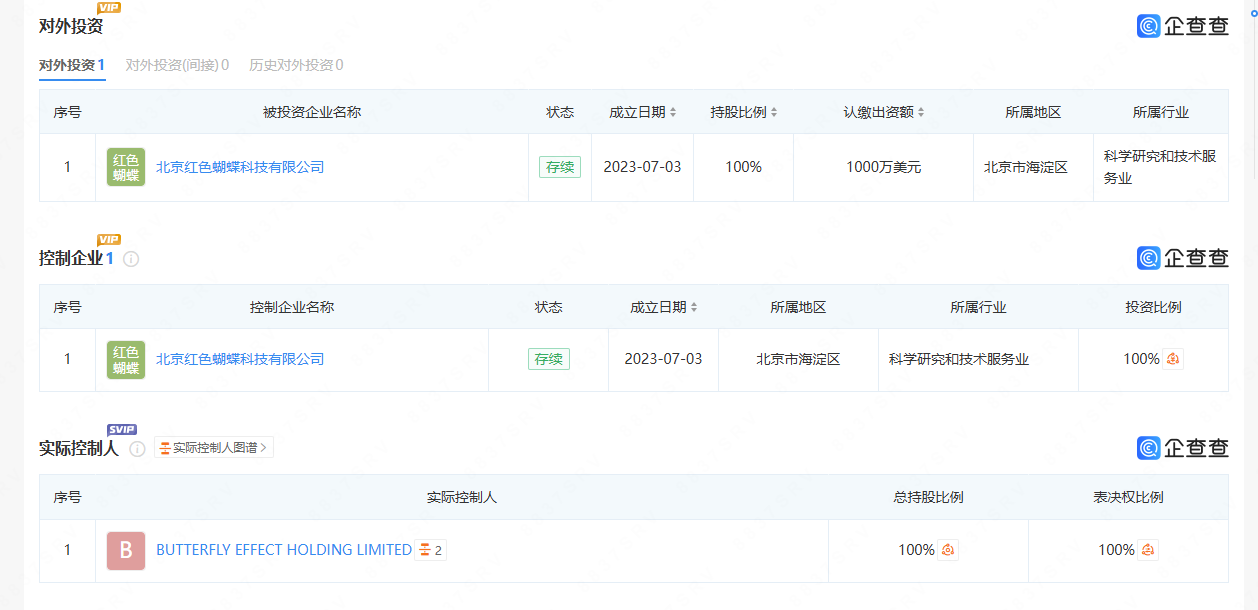The image size is (1258, 610).
Task: Click the 100% 持股比例 cell in 对外投资
Action: pyautogui.click(x=744, y=167)
